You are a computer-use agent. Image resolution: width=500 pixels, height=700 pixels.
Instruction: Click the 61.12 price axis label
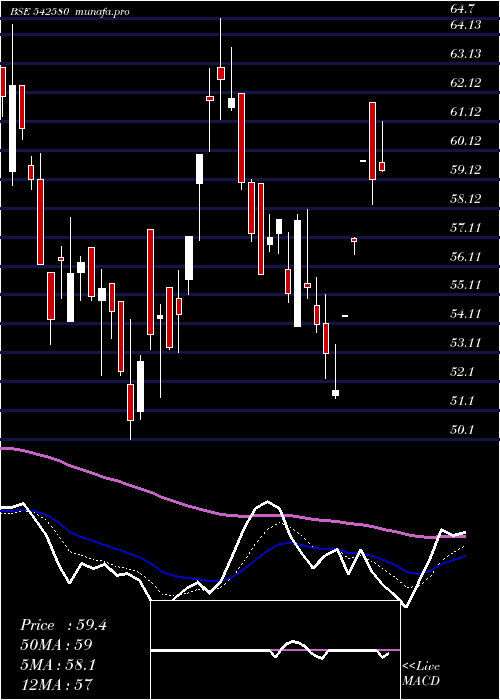pos(466,112)
